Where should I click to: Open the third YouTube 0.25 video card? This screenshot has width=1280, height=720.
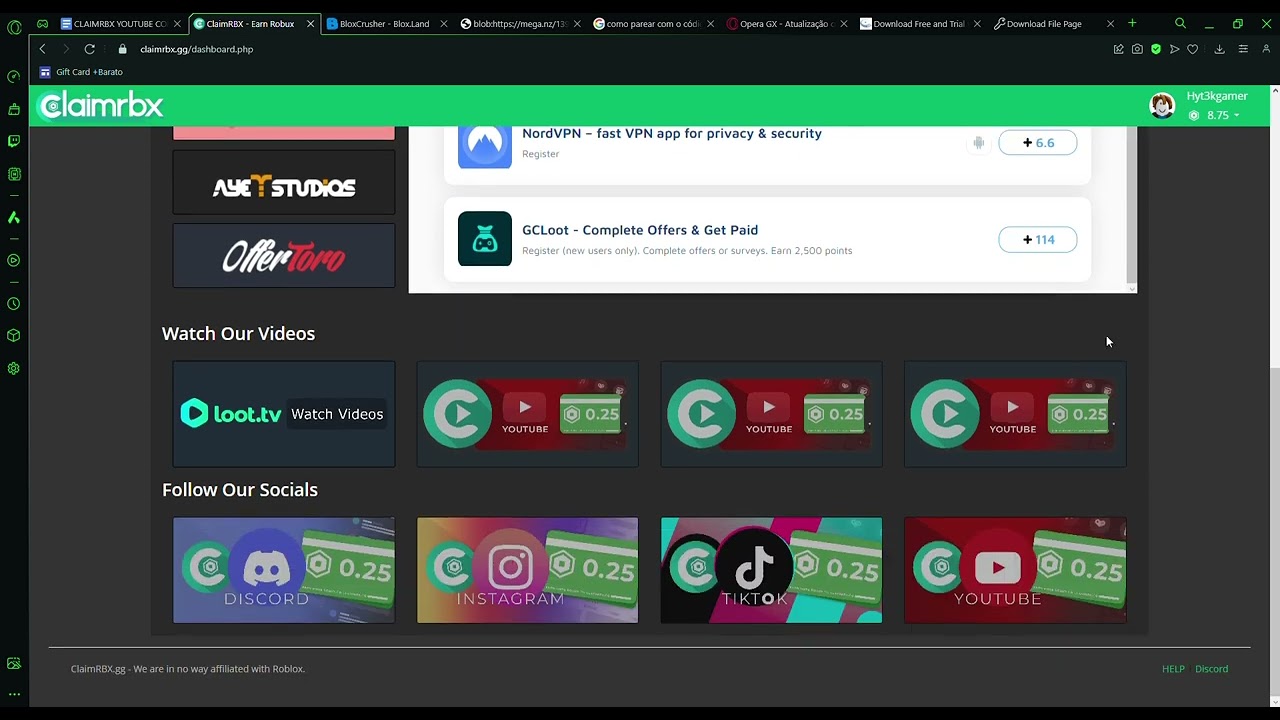[1015, 414]
